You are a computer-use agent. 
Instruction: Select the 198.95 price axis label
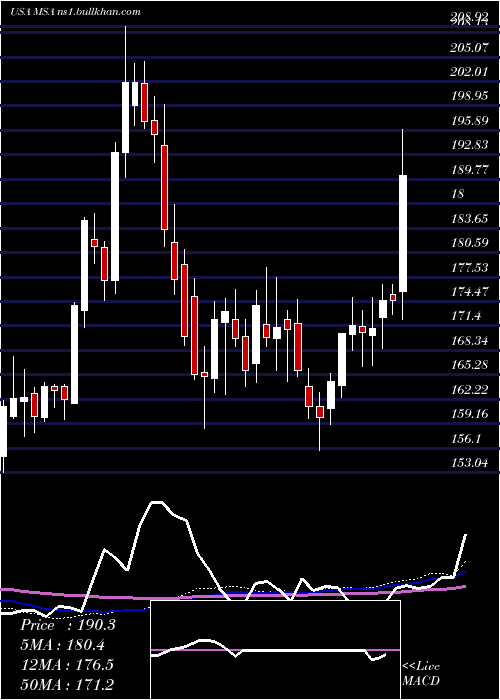[469, 96]
